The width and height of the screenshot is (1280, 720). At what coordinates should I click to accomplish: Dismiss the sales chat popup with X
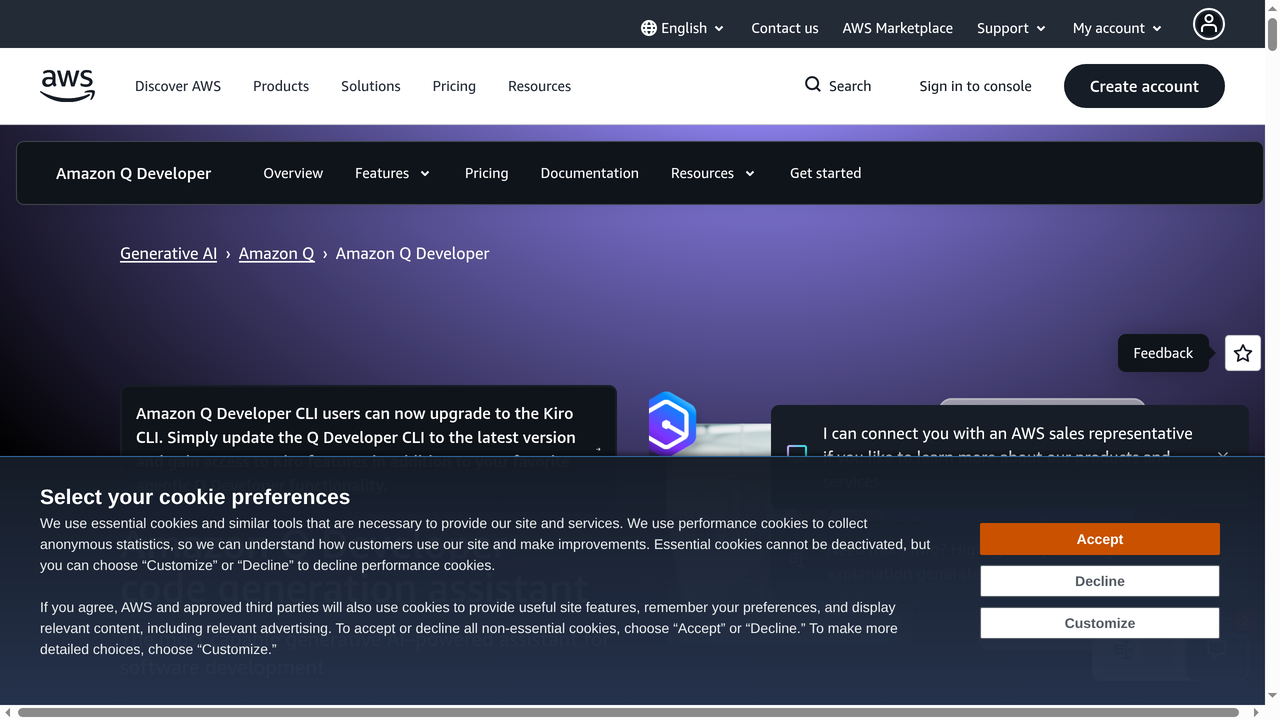[x=1222, y=455]
